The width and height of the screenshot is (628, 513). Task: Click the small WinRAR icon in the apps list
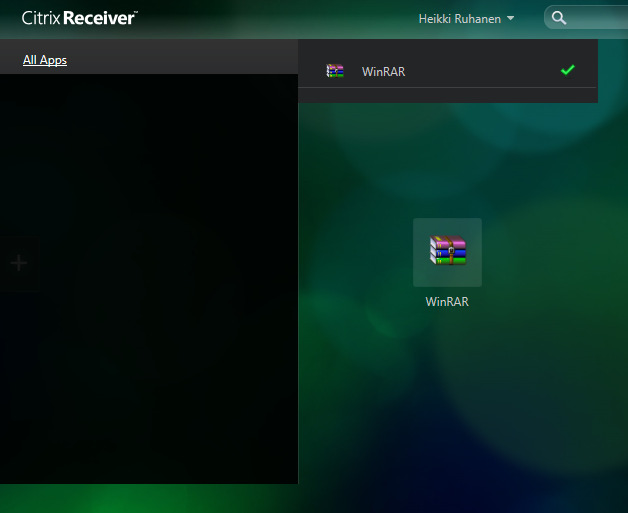point(335,71)
